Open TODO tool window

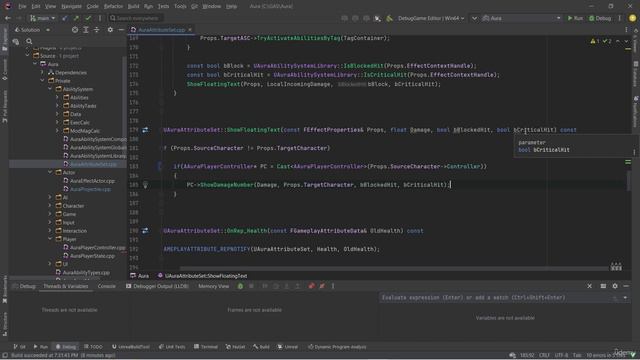93,347
